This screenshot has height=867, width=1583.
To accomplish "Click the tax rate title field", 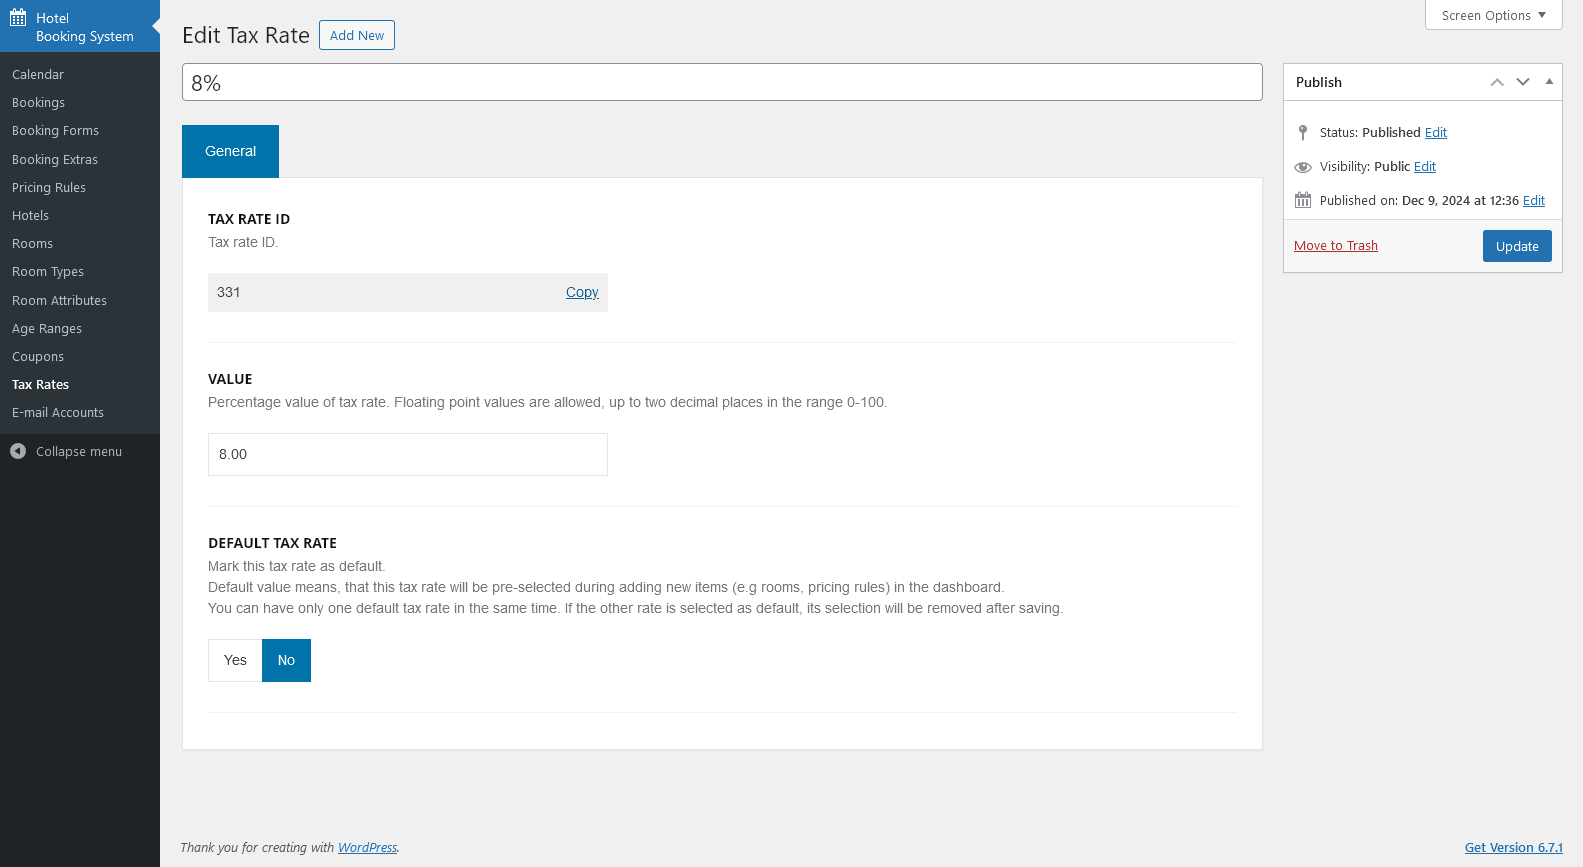I will tap(722, 82).
